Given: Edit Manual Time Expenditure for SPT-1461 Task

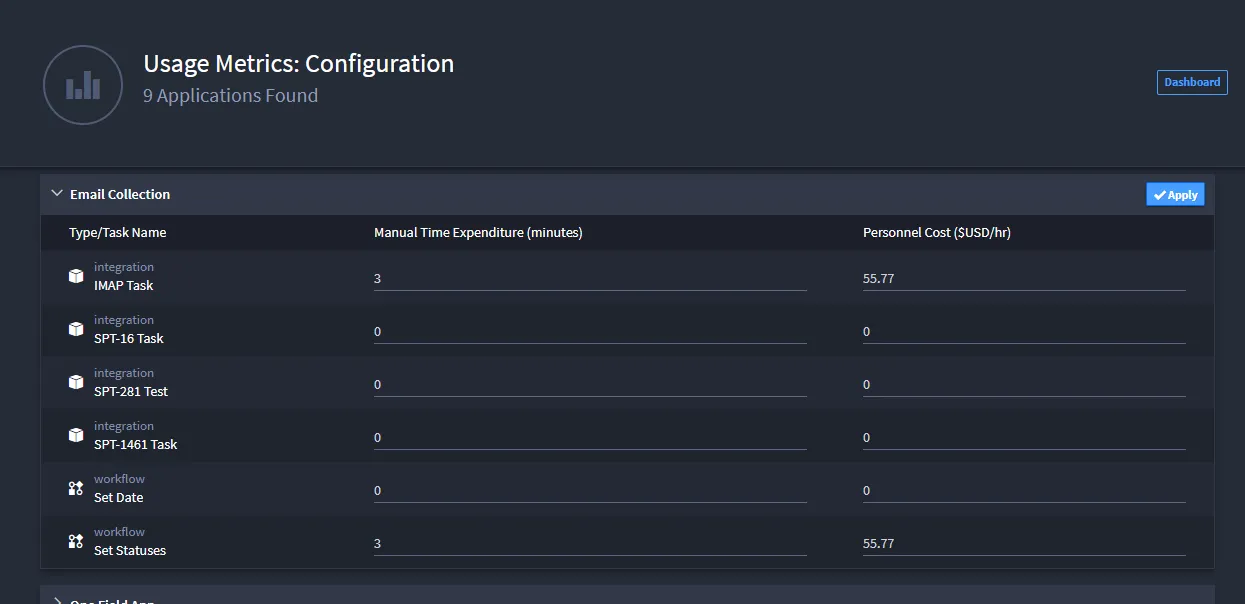Looking at the screenshot, I should click(590, 437).
